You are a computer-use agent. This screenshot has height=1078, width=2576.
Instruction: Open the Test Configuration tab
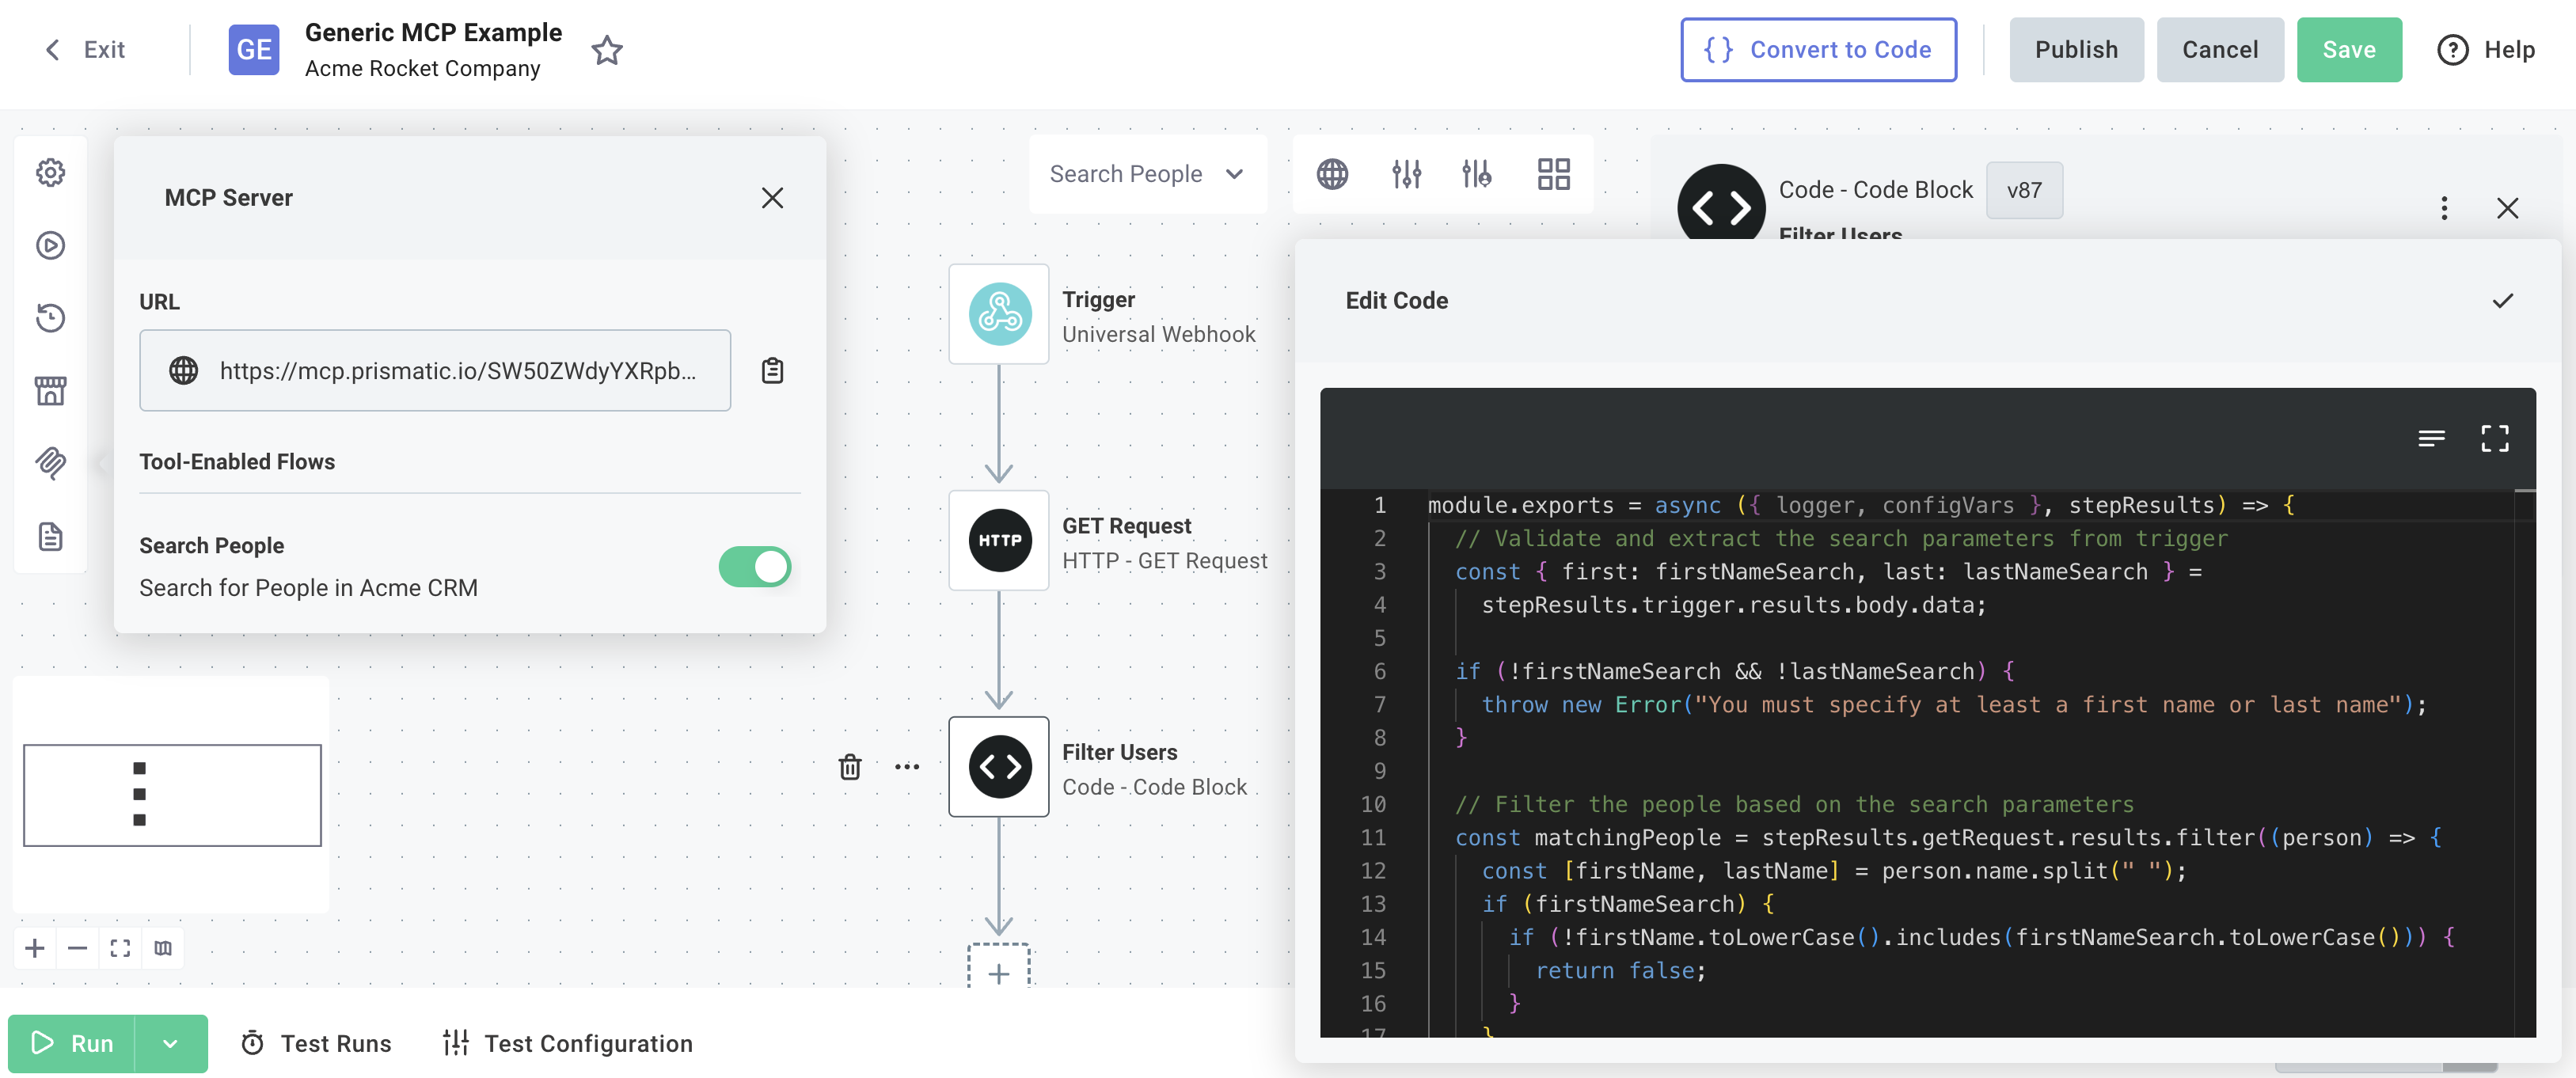[x=568, y=1043]
